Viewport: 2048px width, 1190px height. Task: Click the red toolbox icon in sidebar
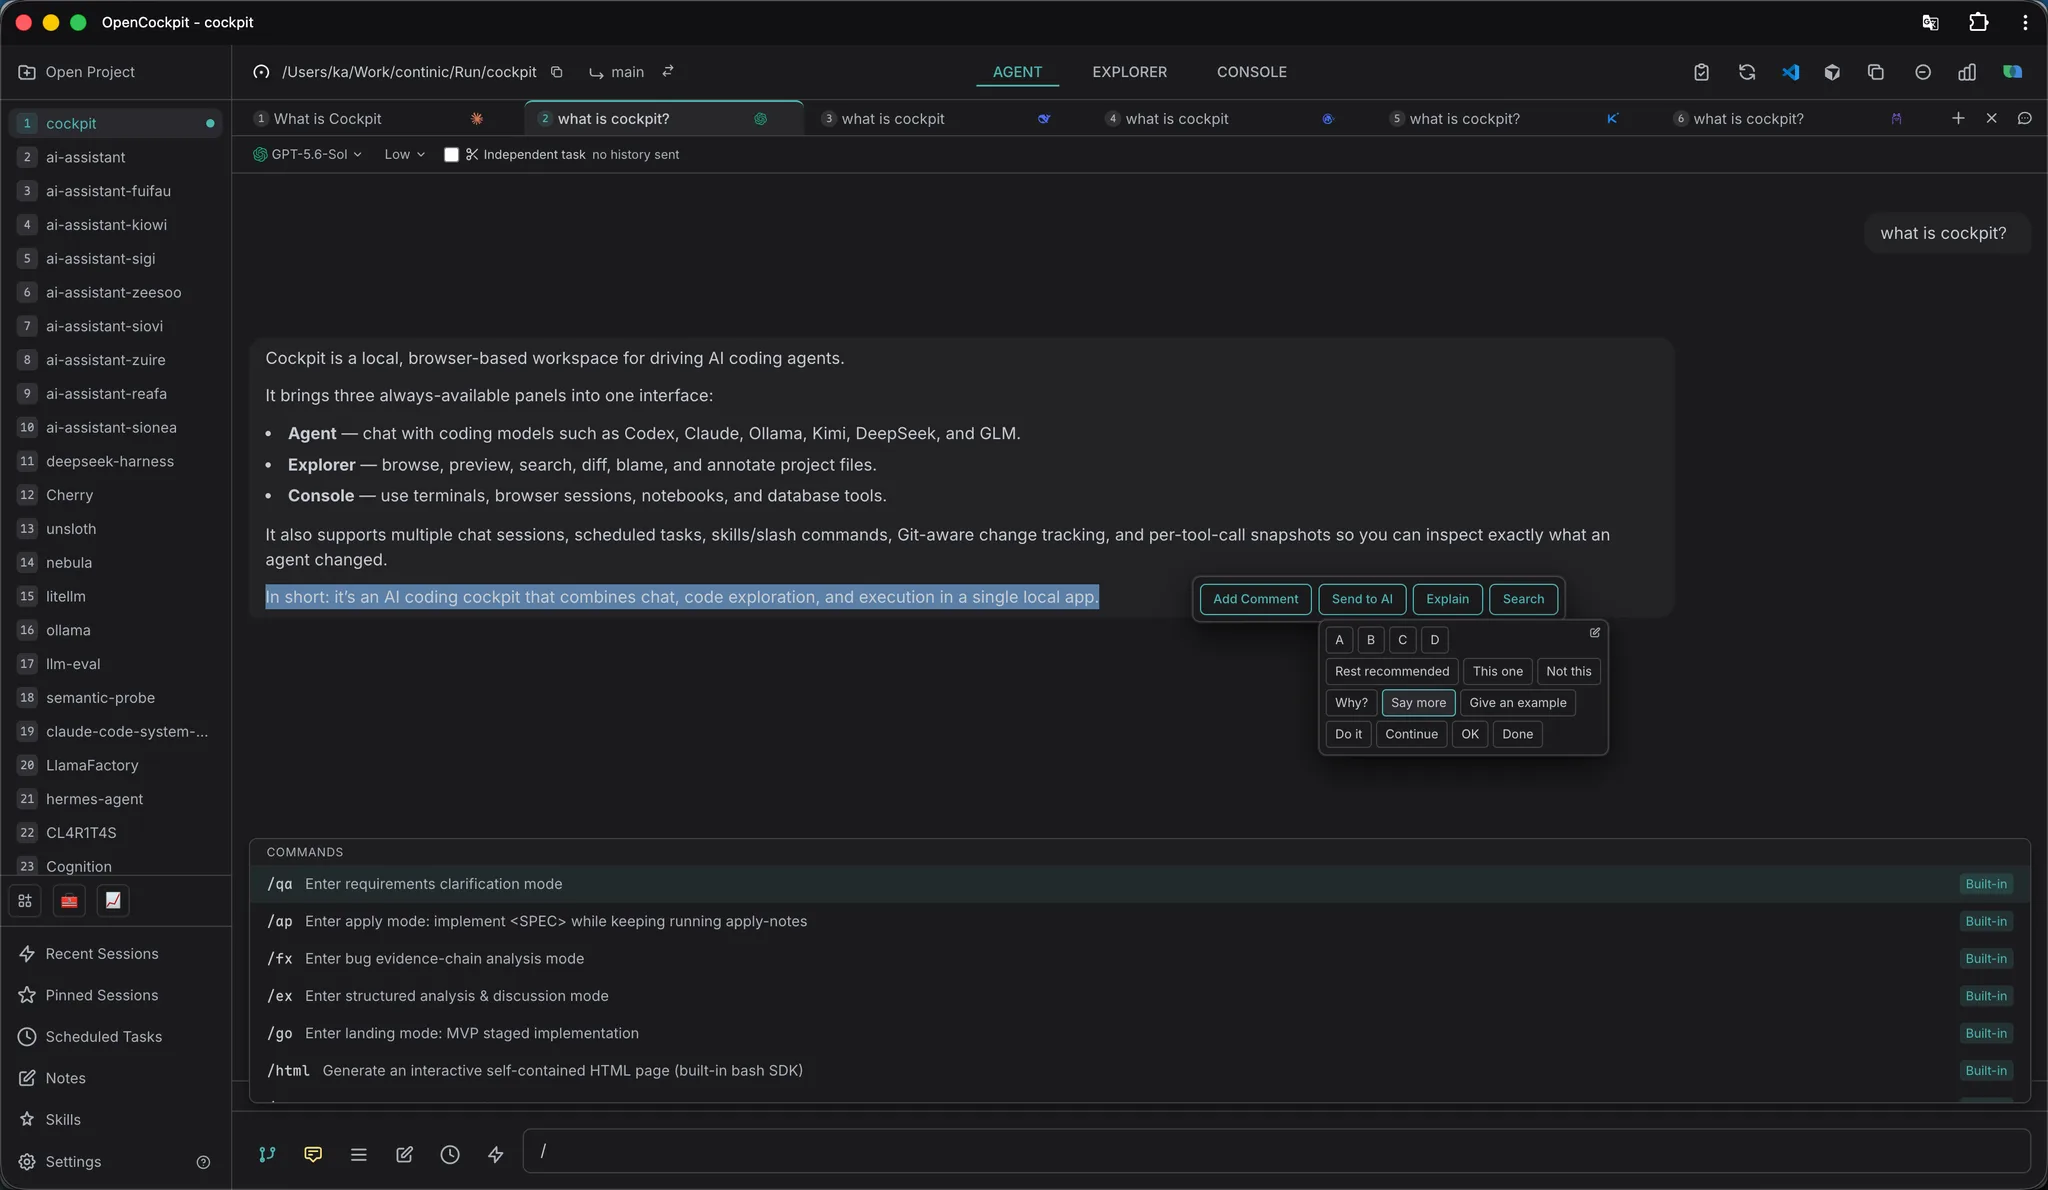pos(69,900)
